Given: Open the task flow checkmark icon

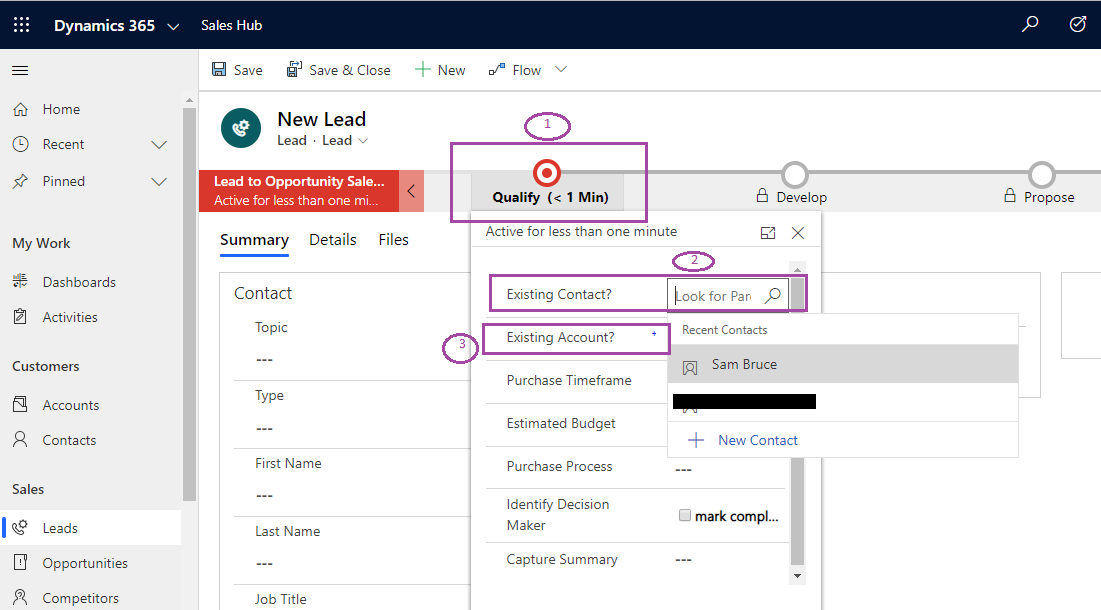Looking at the screenshot, I should pyautogui.click(x=1077, y=25).
